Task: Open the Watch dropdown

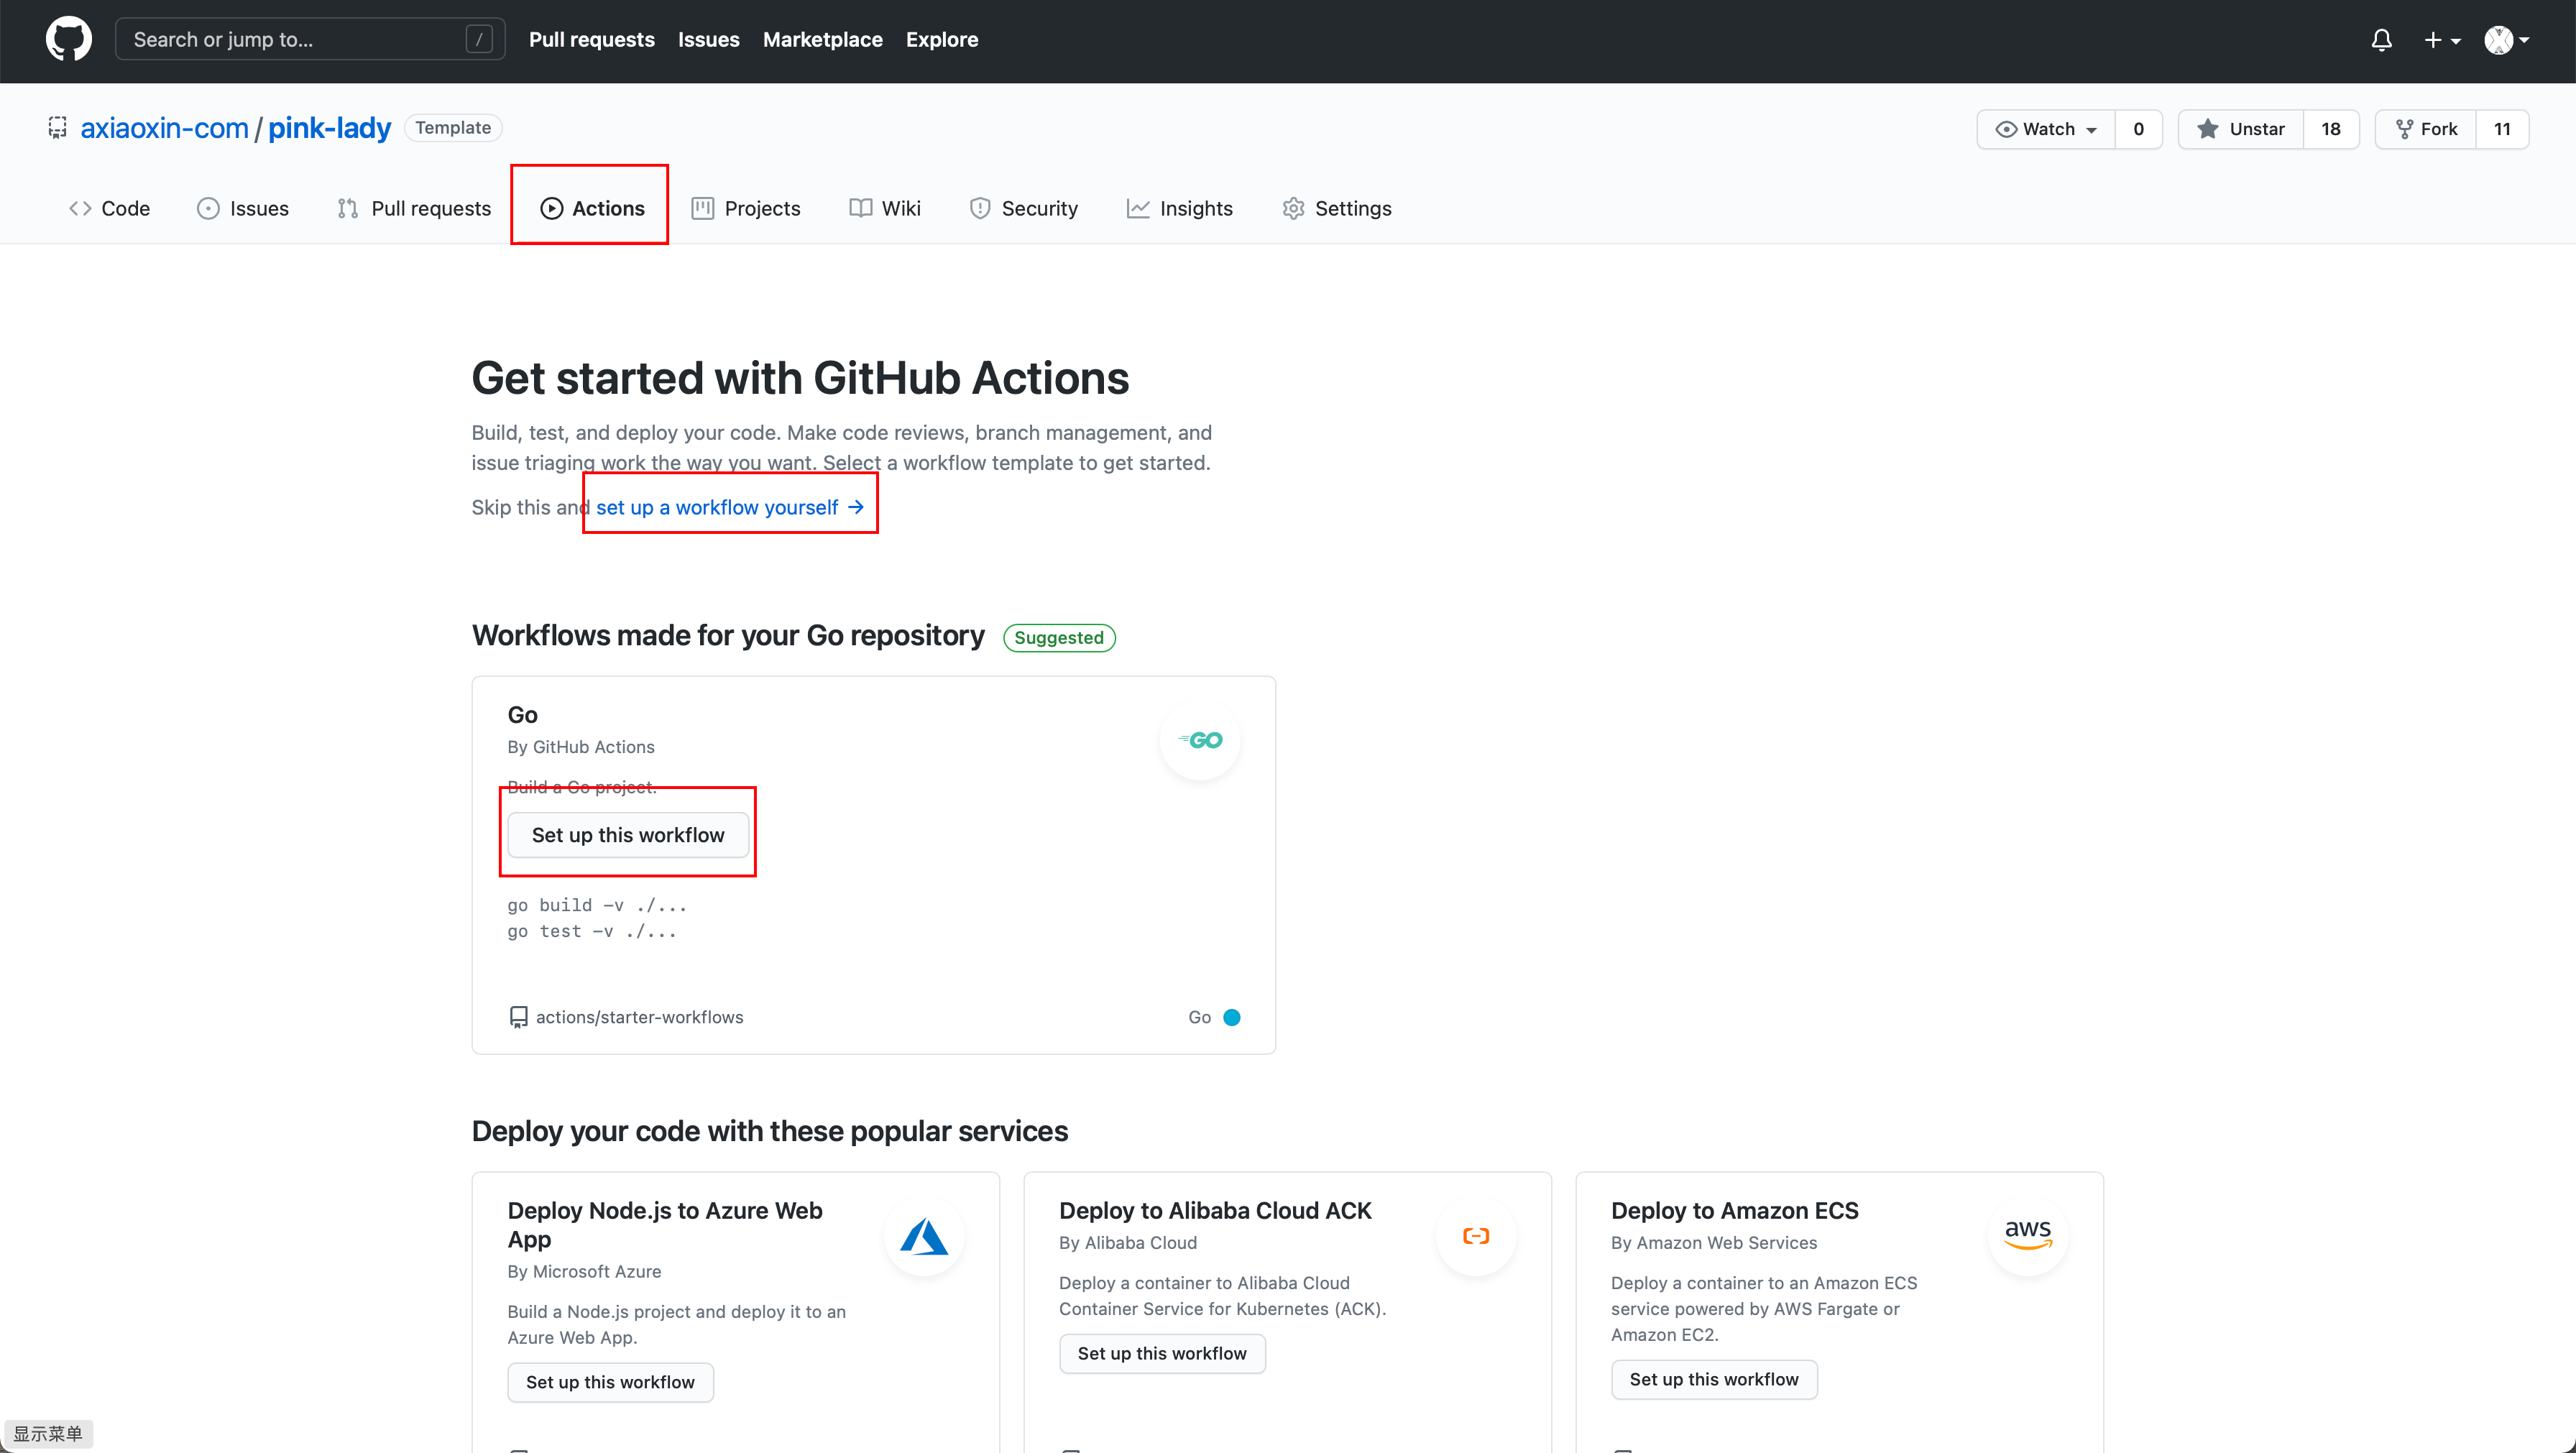Action: 2046,128
